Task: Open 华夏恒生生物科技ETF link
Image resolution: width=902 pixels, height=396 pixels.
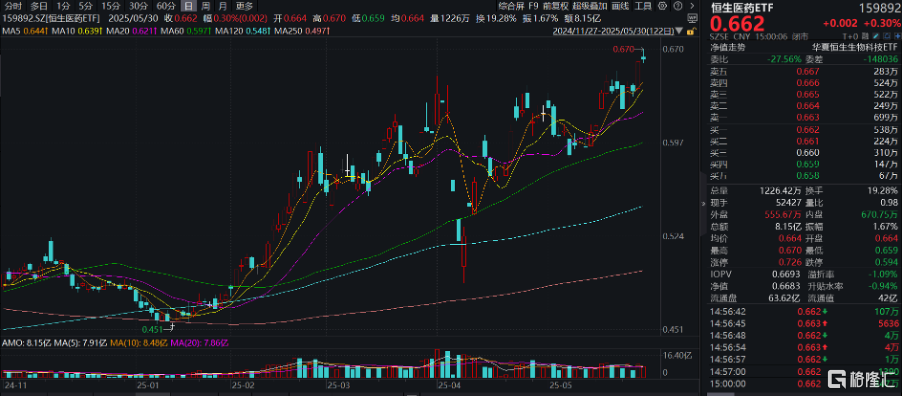Action: 854,48
